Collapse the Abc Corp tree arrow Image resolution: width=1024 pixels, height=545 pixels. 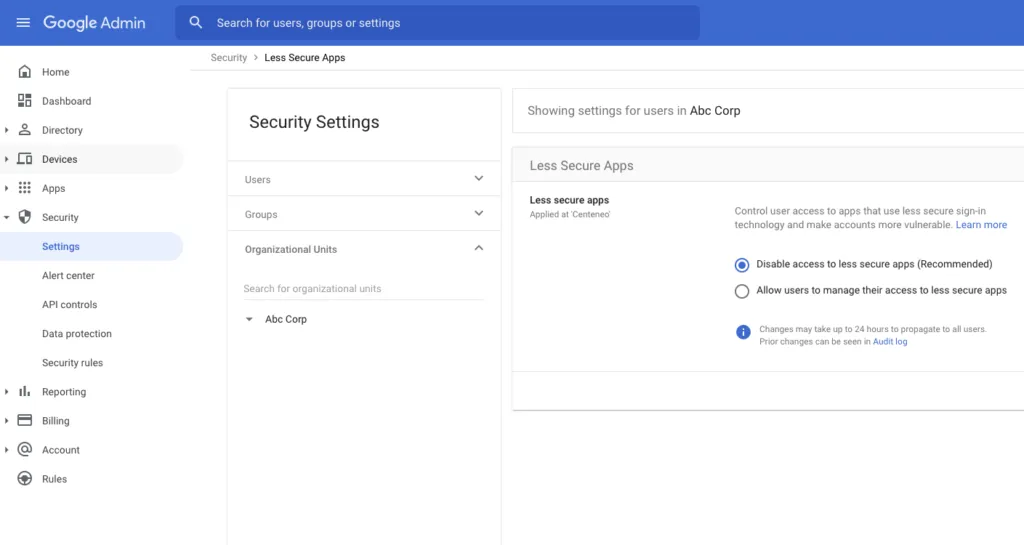pyautogui.click(x=249, y=319)
